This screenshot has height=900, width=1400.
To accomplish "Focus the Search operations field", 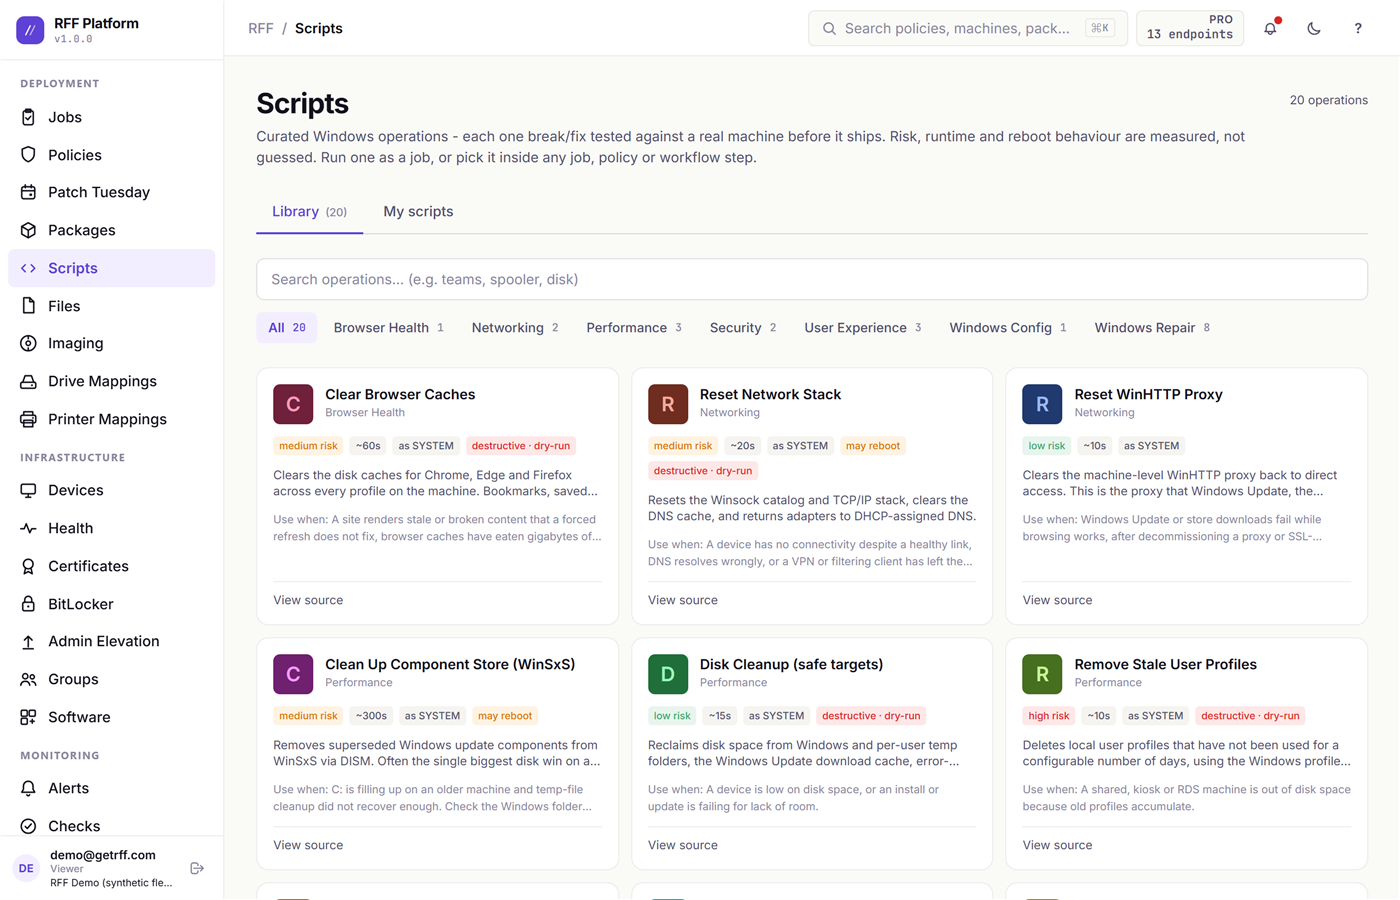I will coord(812,279).
